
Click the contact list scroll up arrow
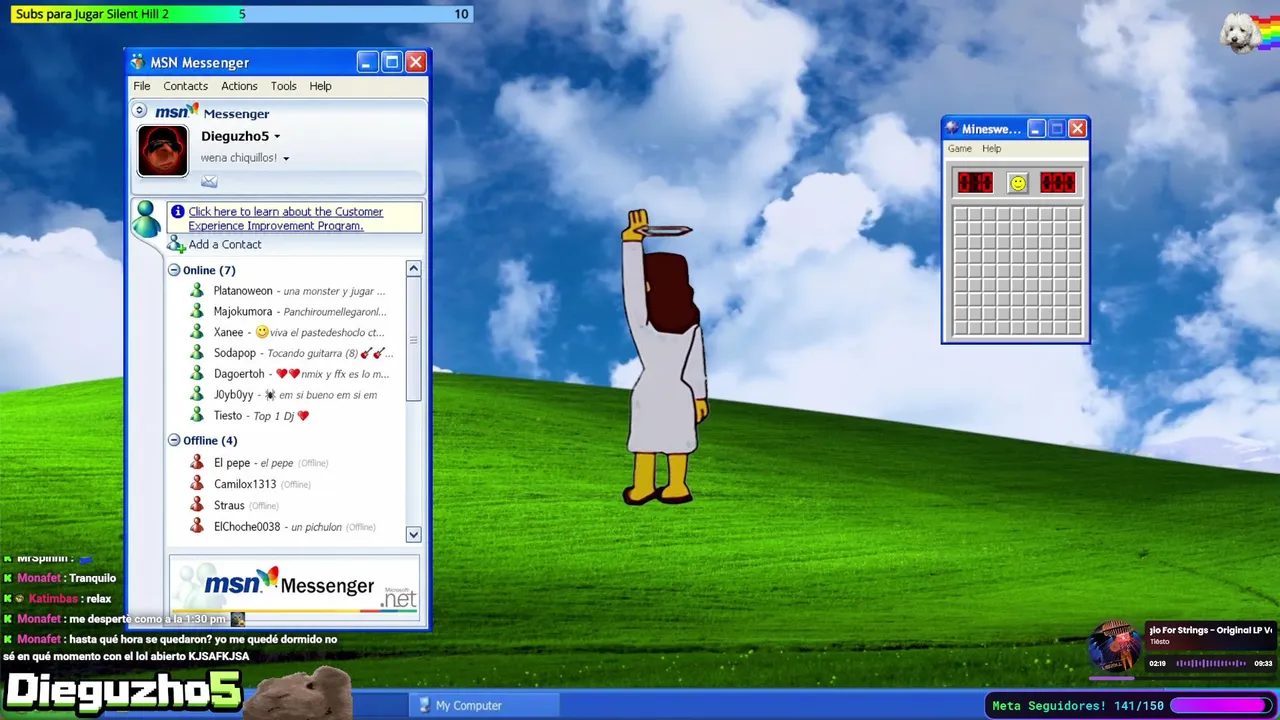tap(413, 268)
